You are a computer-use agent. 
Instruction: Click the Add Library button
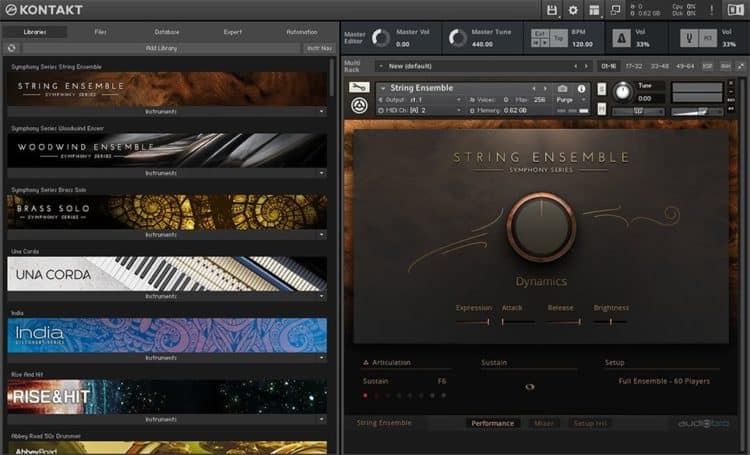[162, 48]
